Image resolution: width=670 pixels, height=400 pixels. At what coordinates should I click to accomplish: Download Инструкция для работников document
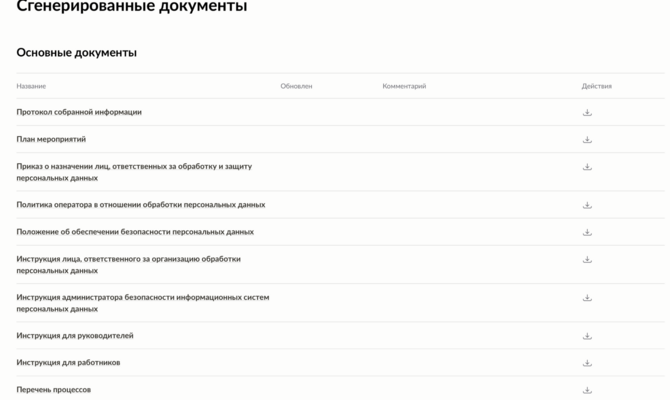point(587,363)
